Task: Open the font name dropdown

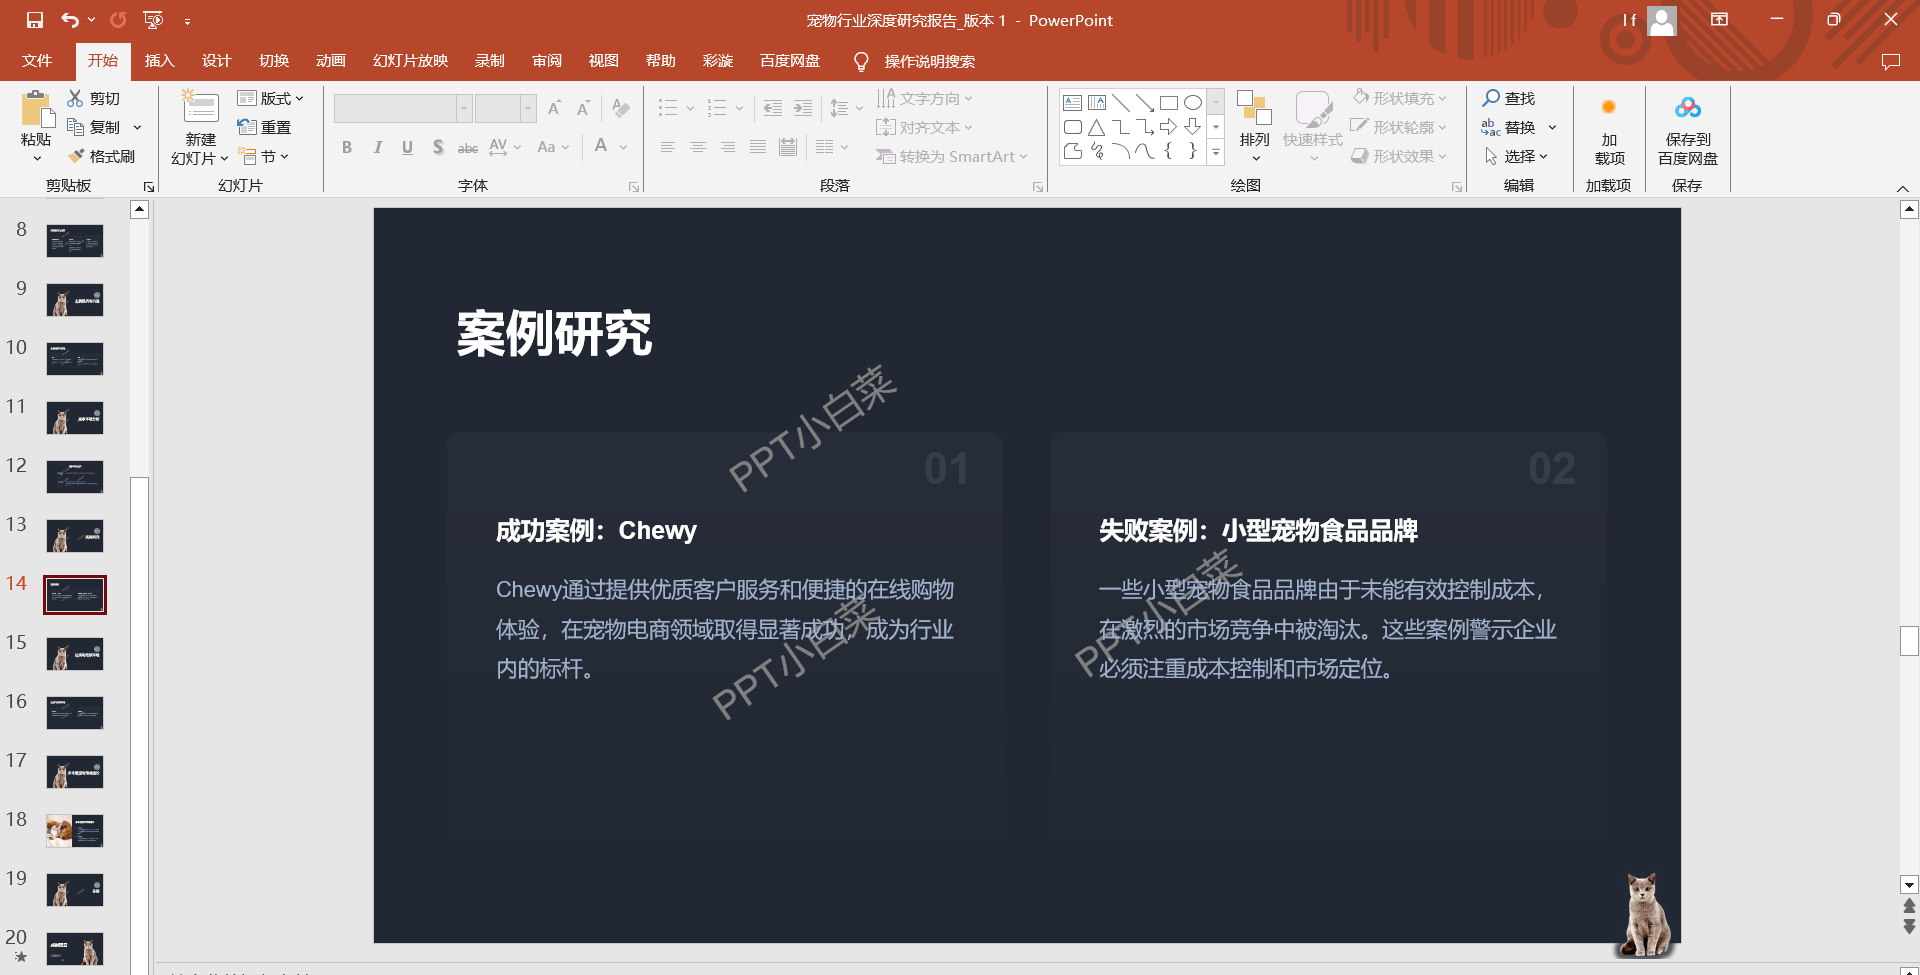Action: [464, 108]
